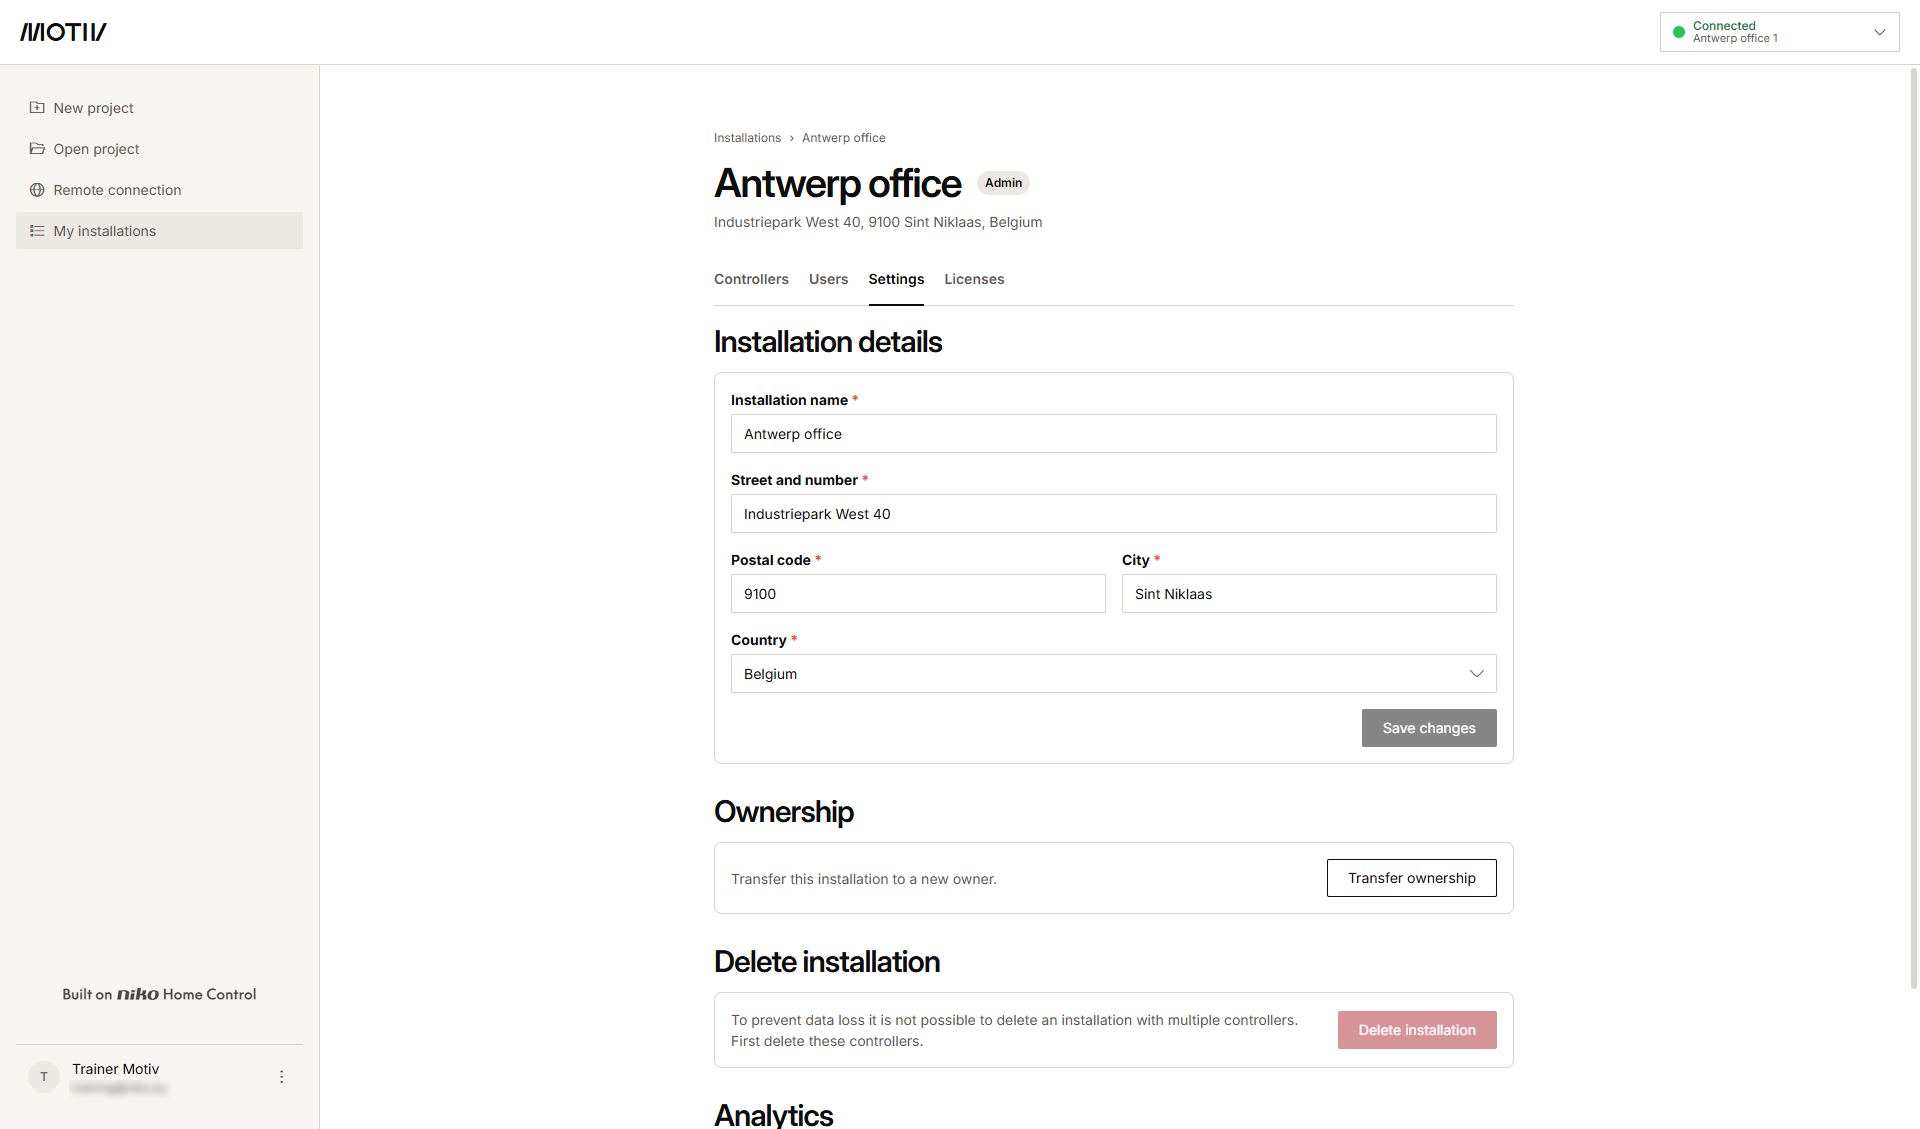This screenshot has height=1129, width=1920.
Task: Open New project from the sidebar
Action: (x=159, y=108)
